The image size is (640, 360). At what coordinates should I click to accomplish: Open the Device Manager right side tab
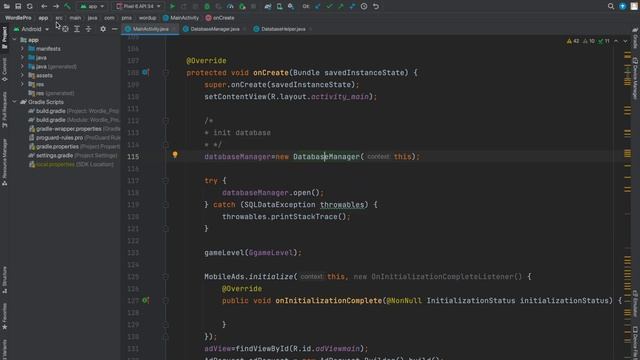click(636, 78)
